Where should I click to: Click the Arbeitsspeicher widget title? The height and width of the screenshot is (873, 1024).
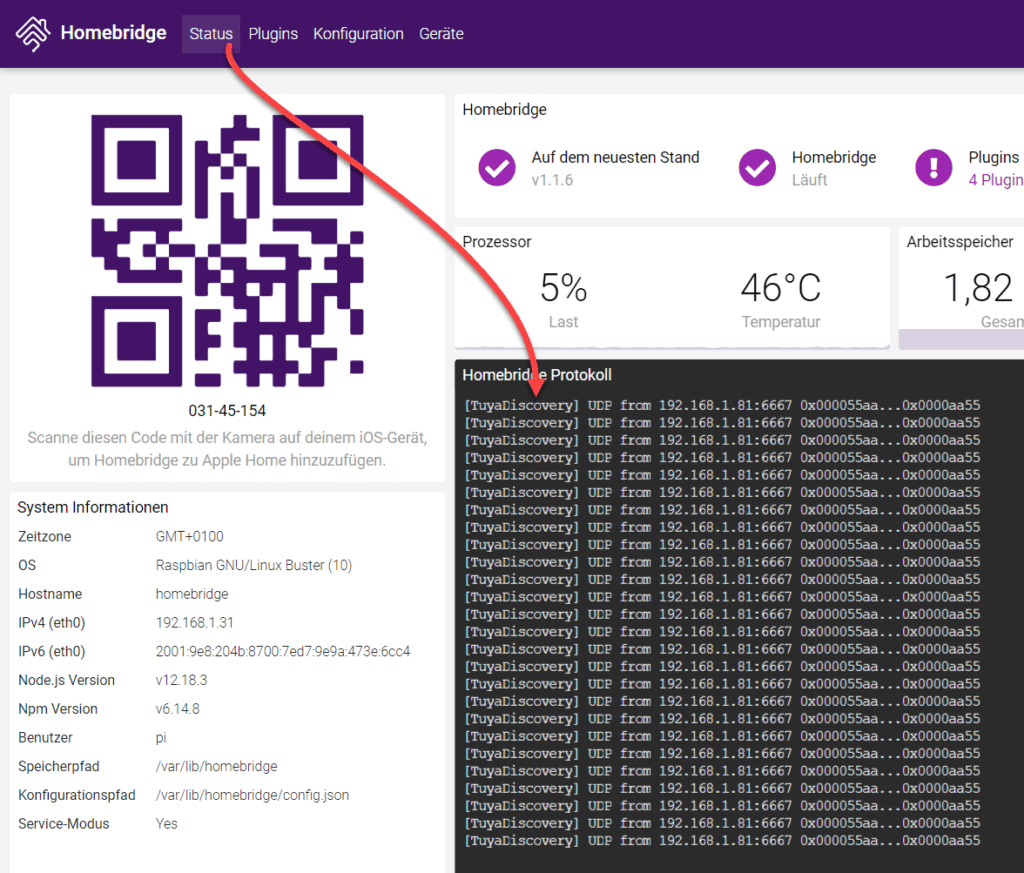point(960,242)
